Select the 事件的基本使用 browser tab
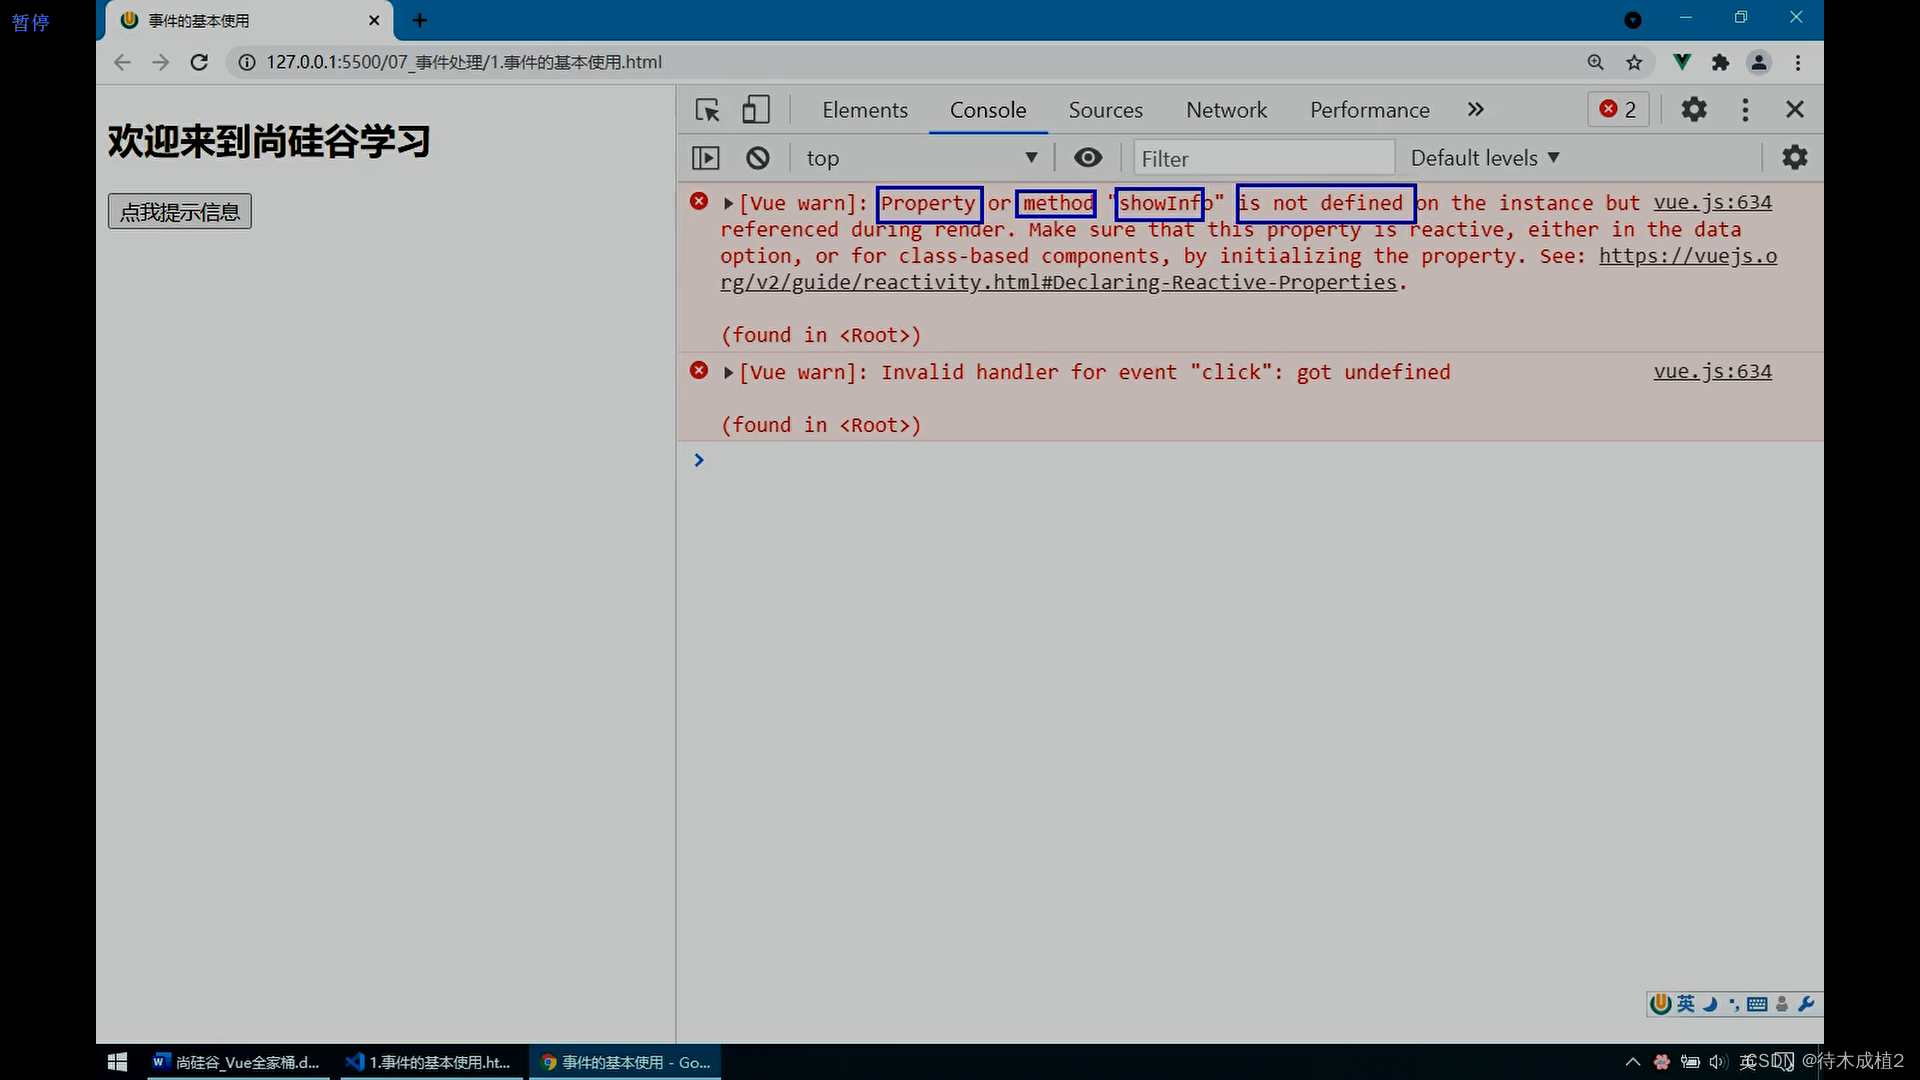 click(248, 21)
